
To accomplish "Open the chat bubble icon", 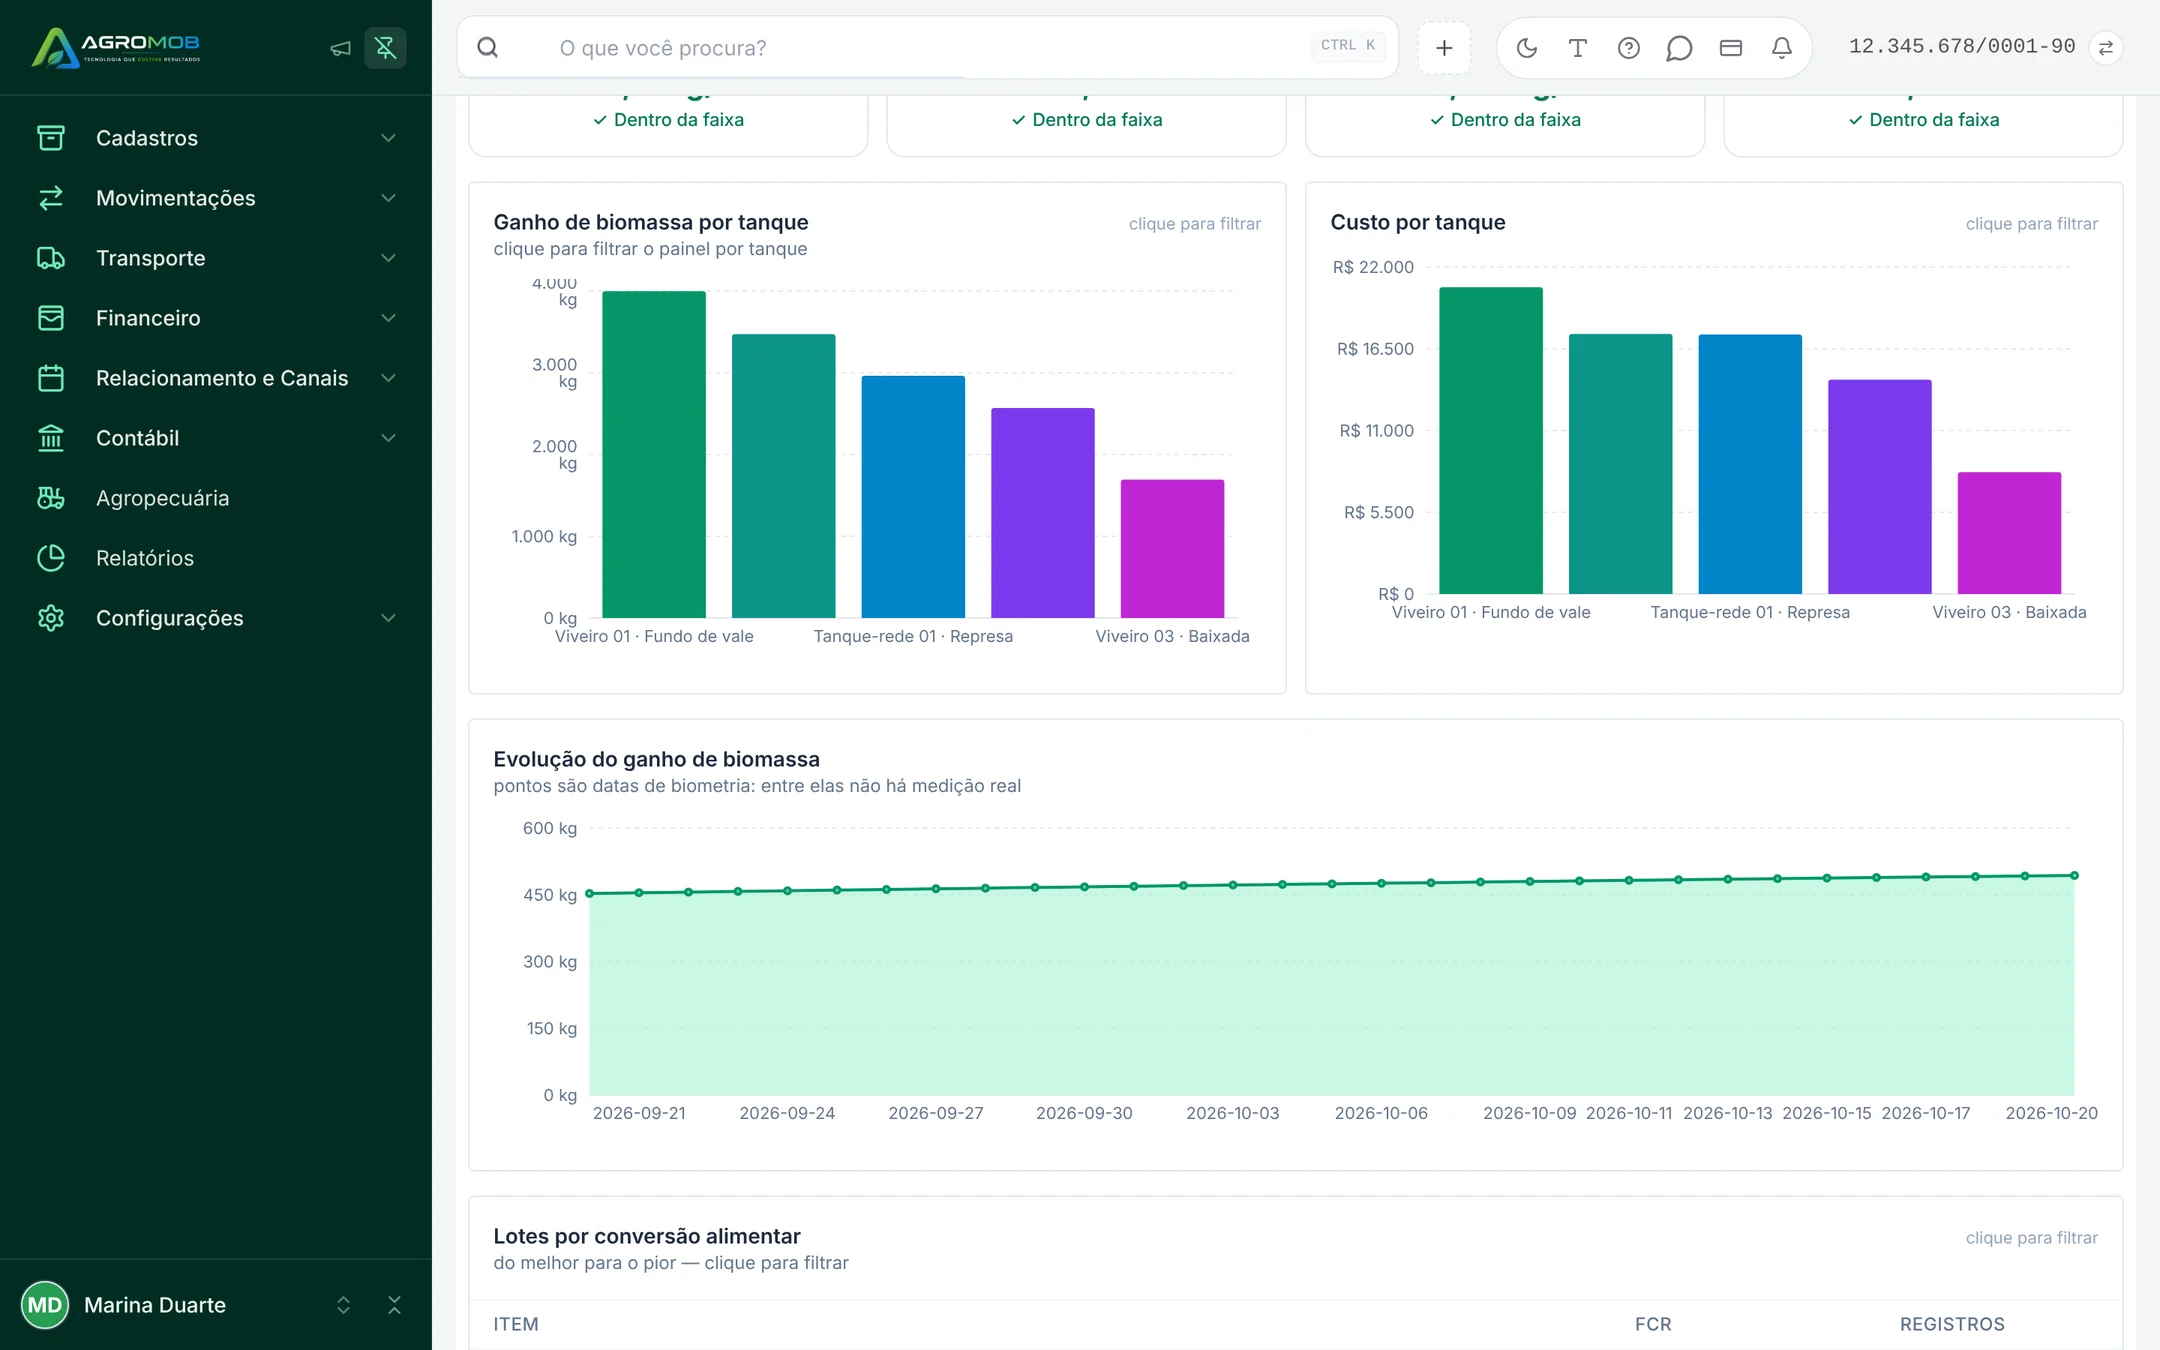I will pos(1680,48).
